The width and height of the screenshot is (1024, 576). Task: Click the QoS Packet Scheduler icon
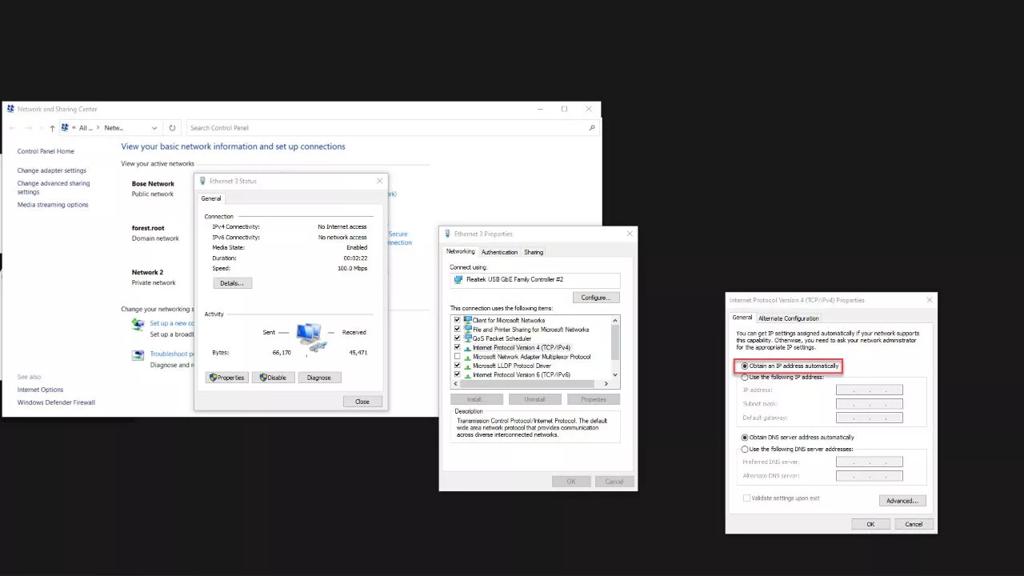467,338
